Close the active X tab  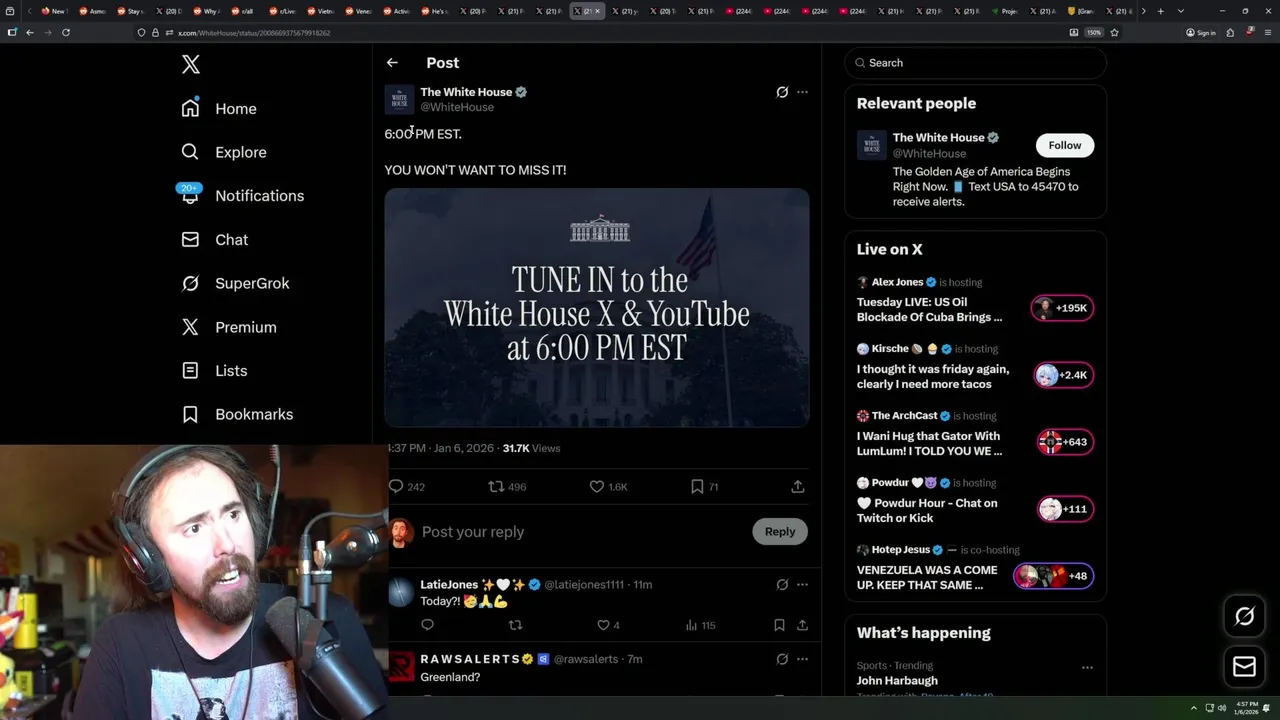click(597, 11)
